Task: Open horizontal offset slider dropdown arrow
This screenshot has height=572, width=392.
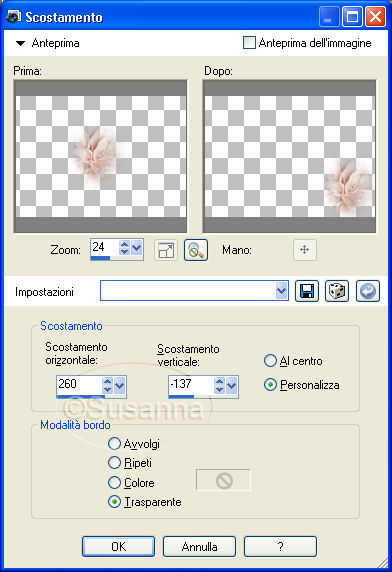Action: [120, 386]
